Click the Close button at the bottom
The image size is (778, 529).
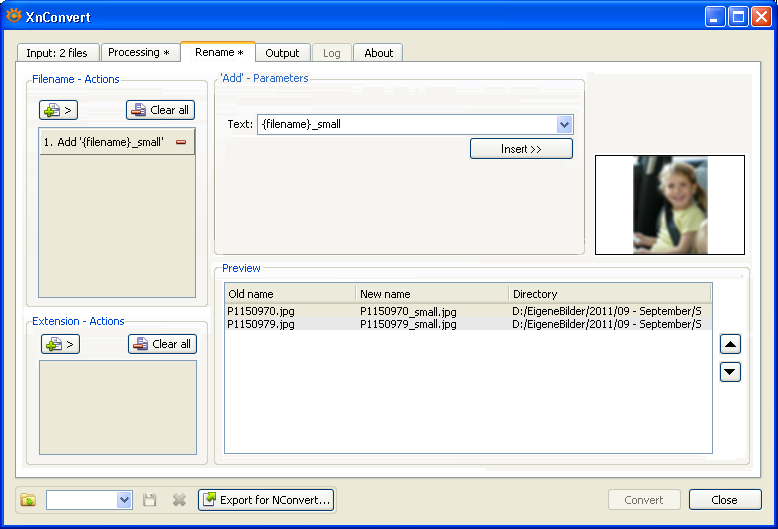(x=725, y=500)
